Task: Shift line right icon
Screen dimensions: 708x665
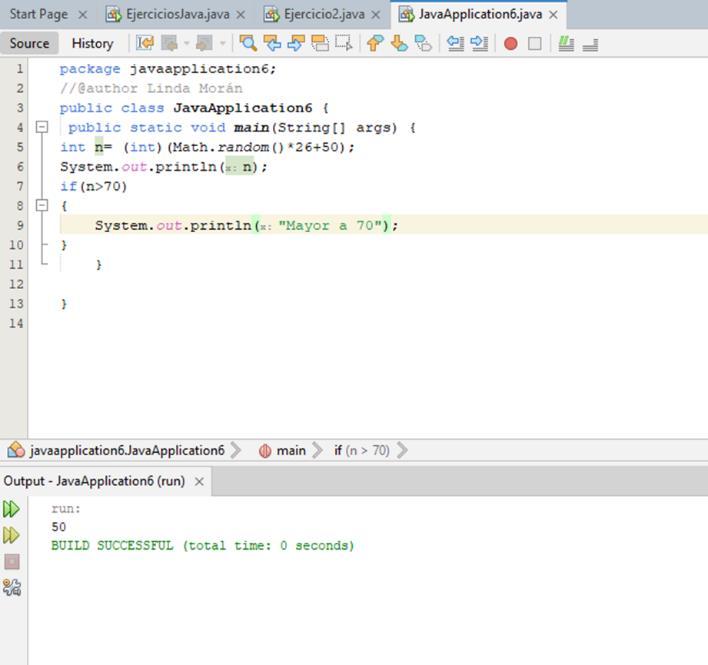Action: pyautogui.click(x=479, y=43)
